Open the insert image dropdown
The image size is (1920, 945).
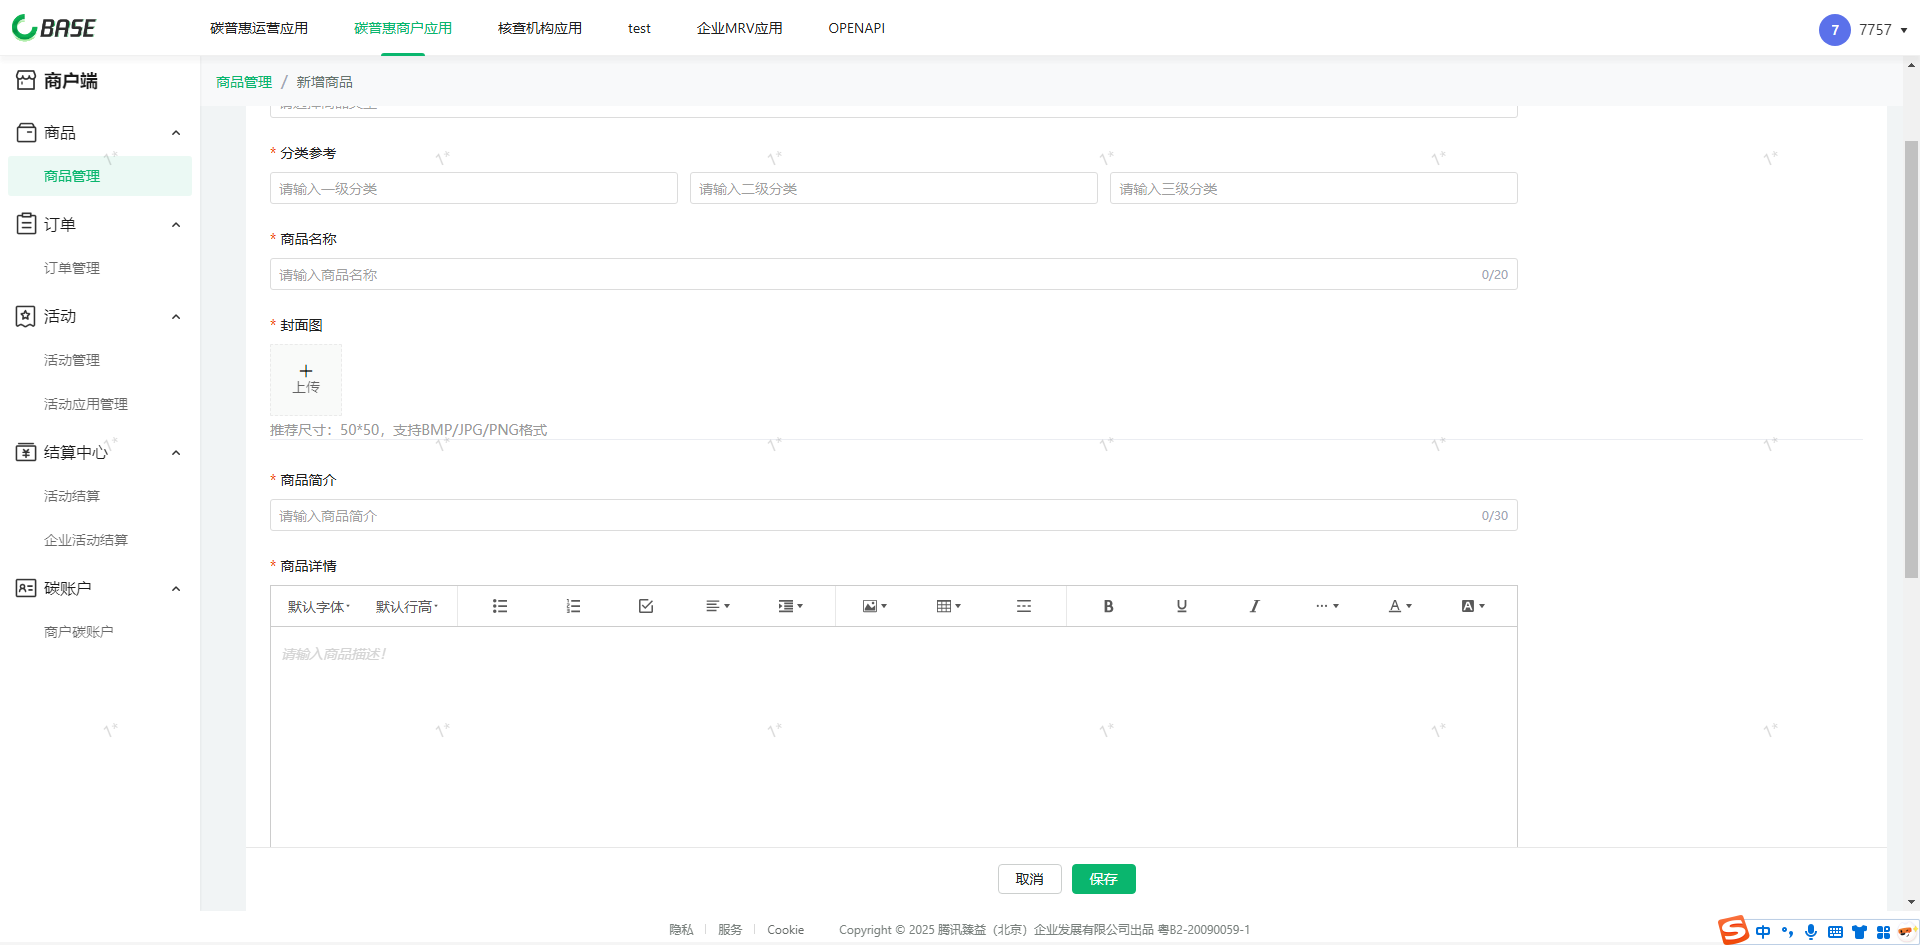[x=875, y=606]
